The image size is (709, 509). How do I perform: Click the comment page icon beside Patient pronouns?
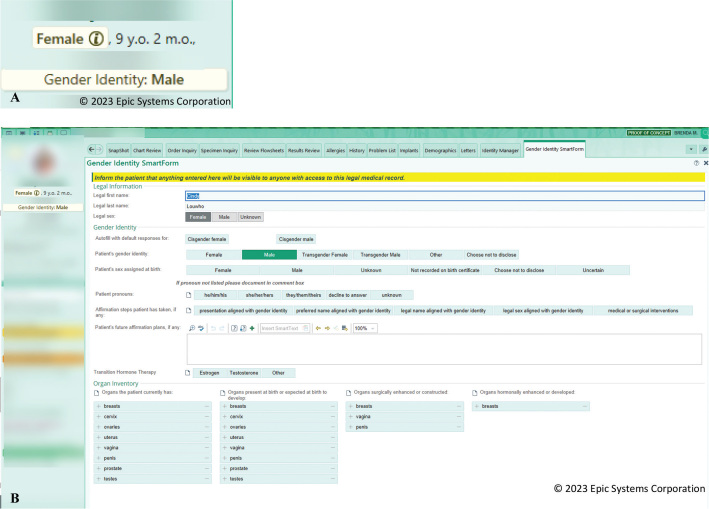[x=189, y=295]
